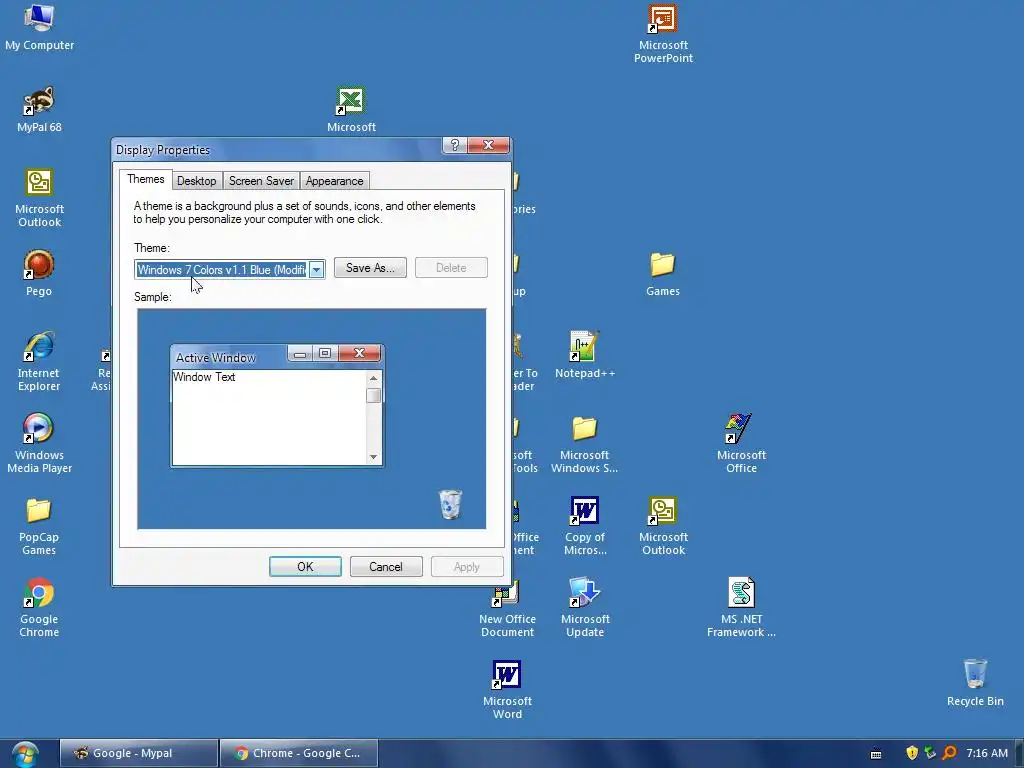Select the New Office Document shortcut
Viewport: 1024px width, 768px height.
507,609
